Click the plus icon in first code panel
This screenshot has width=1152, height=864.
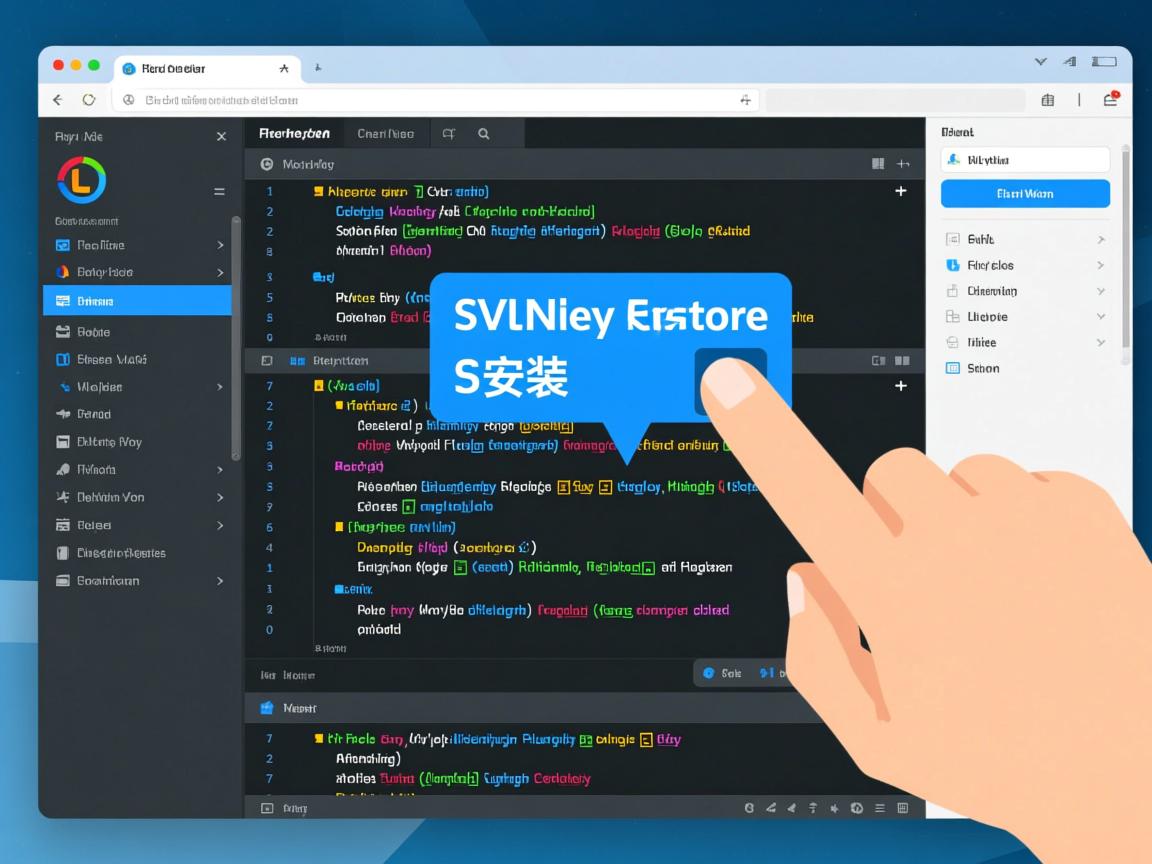click(900, 191)
